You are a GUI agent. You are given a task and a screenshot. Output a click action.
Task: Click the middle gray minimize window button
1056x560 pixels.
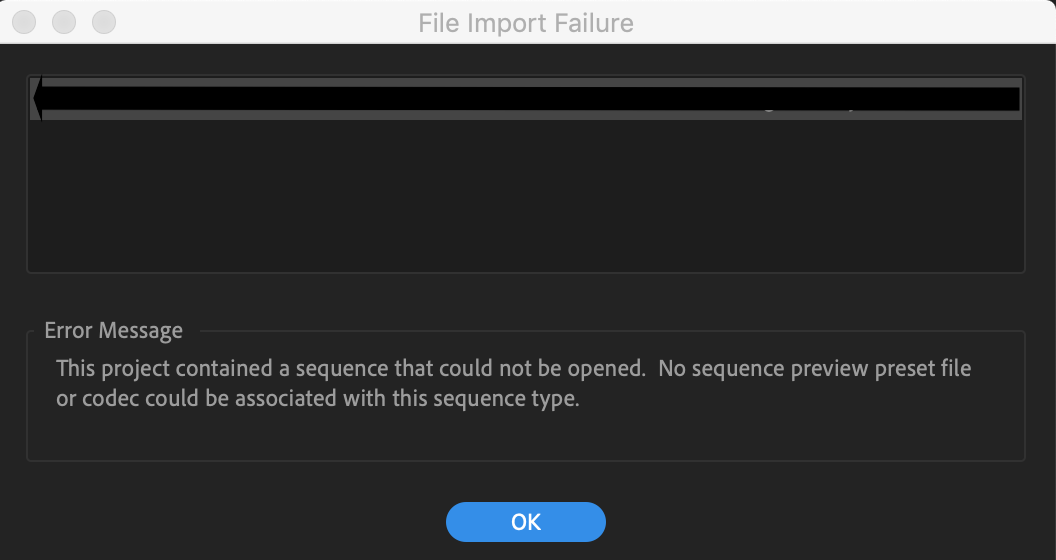(64, 22)
